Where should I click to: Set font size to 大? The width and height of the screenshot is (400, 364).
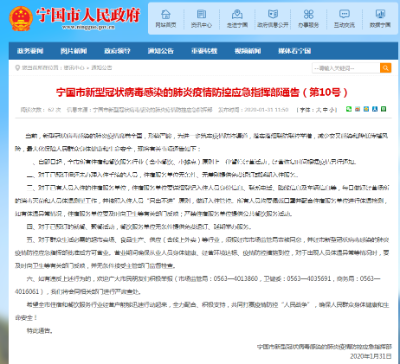point(318,109)
